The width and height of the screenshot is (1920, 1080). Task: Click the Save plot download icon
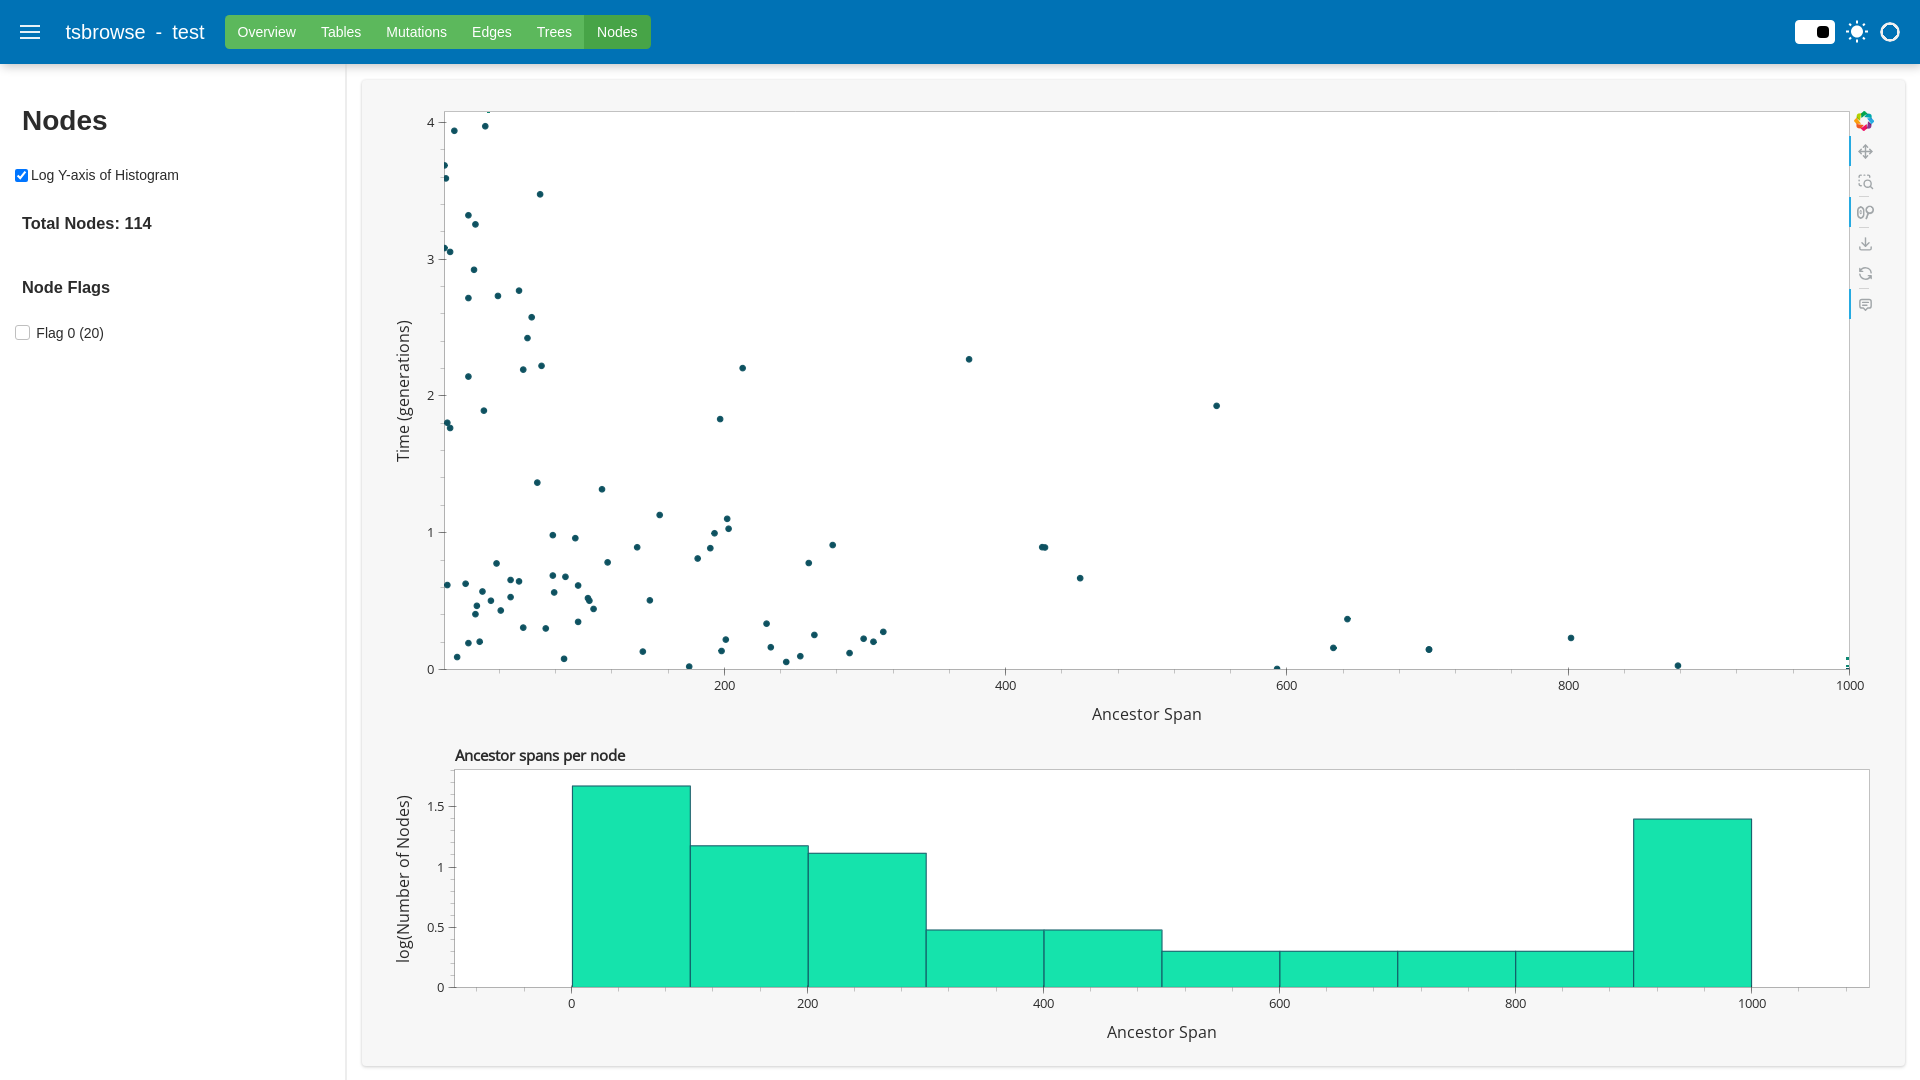(1865, 244)
